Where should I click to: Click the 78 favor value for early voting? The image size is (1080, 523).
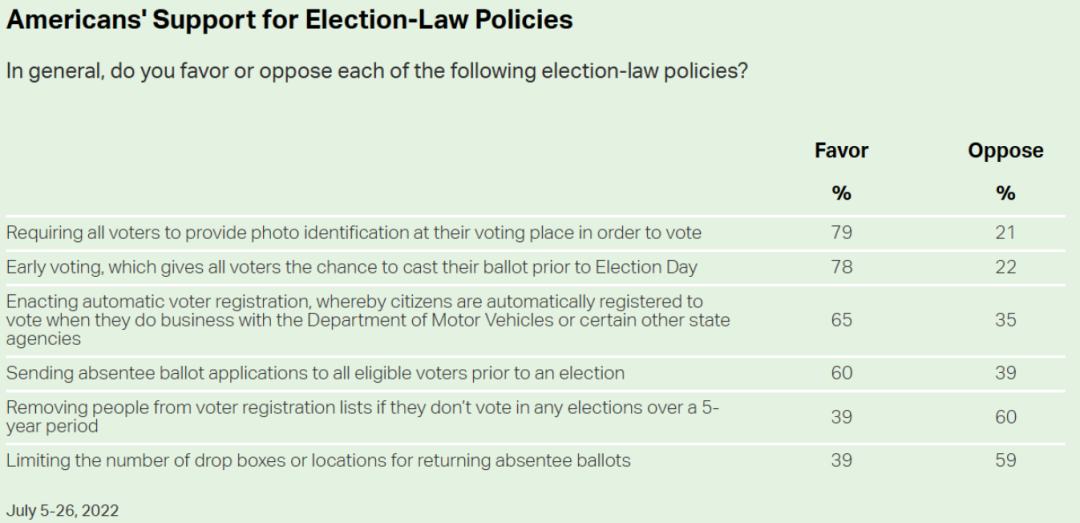841,267
